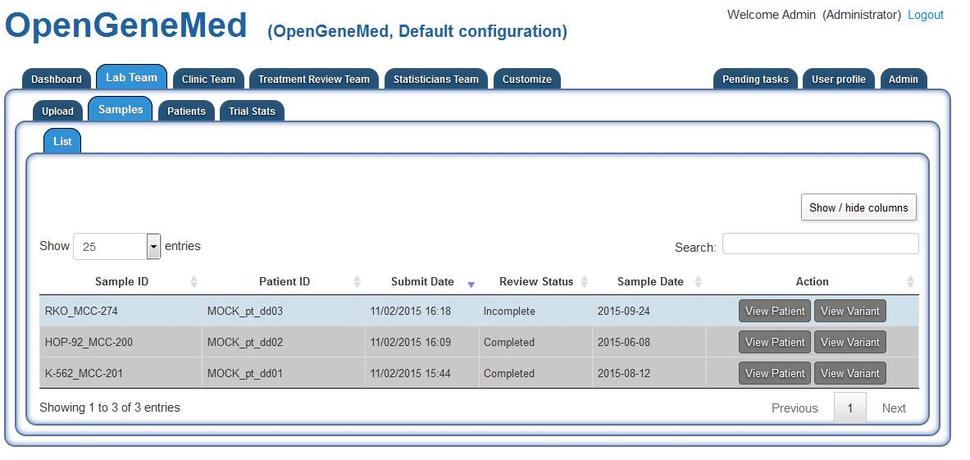Open the Trial Stats sub-tab

tap(251, 111)
